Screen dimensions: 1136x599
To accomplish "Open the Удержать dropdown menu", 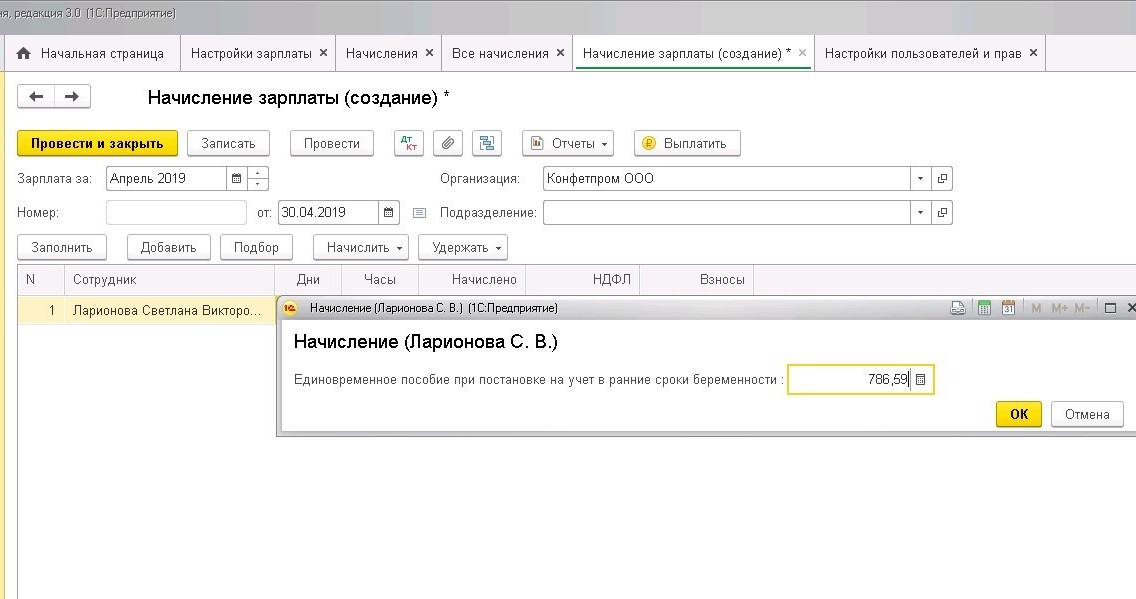I will (463, 247).
